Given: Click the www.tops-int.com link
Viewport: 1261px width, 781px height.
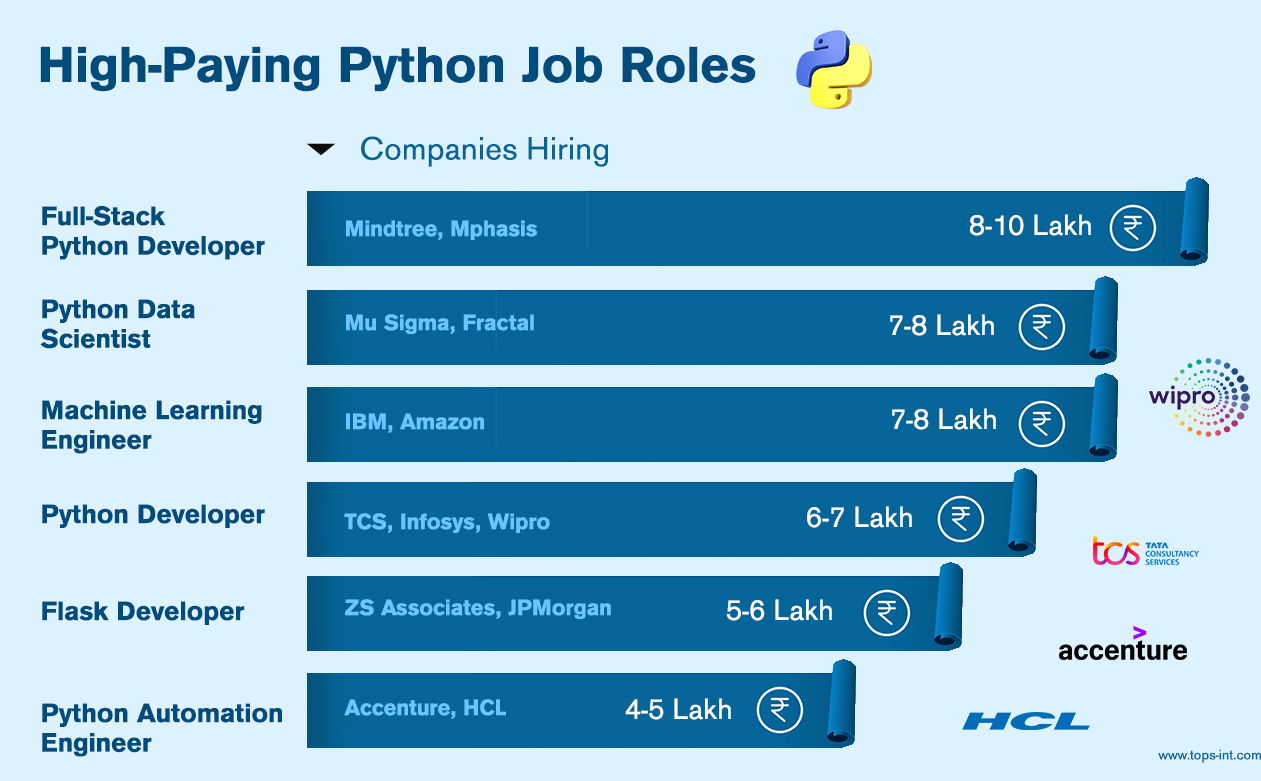Looking at the screenshot, I should point(1209,756).
